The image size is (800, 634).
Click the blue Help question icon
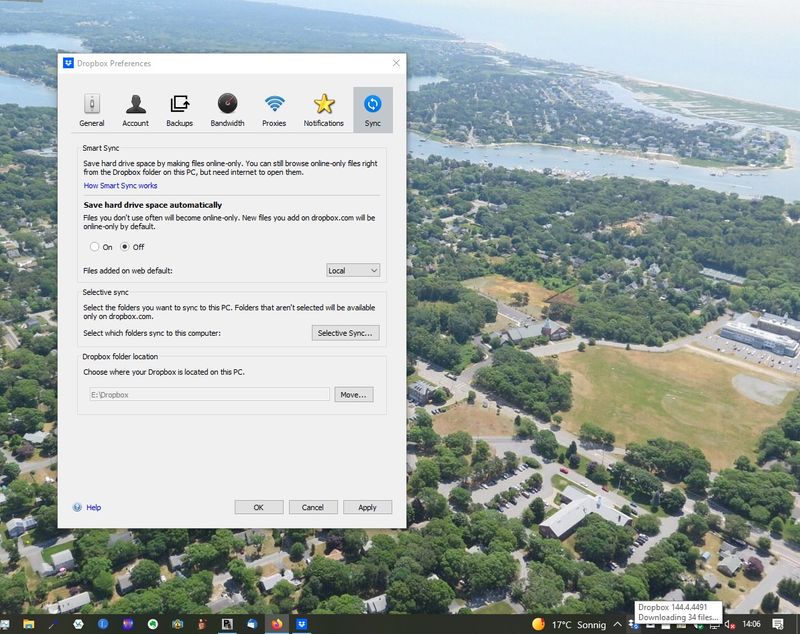point(77,508)
